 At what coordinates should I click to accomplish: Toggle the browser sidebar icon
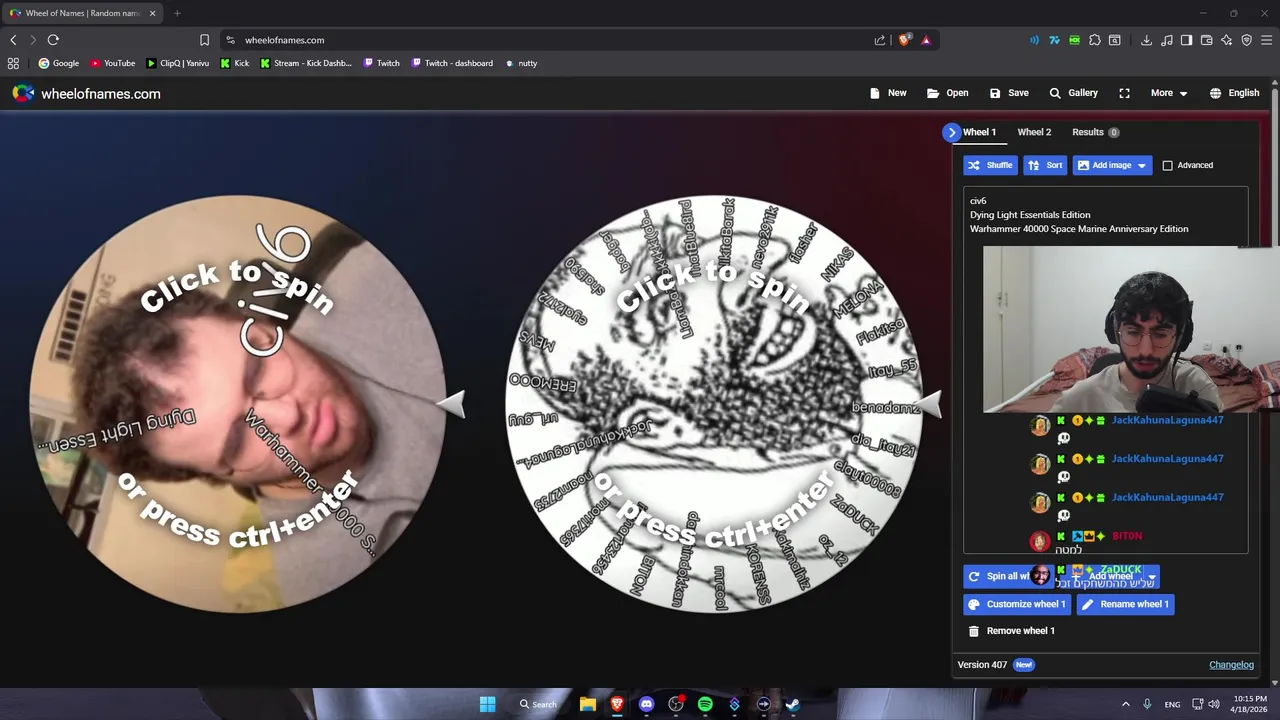tap(1186, 40)
